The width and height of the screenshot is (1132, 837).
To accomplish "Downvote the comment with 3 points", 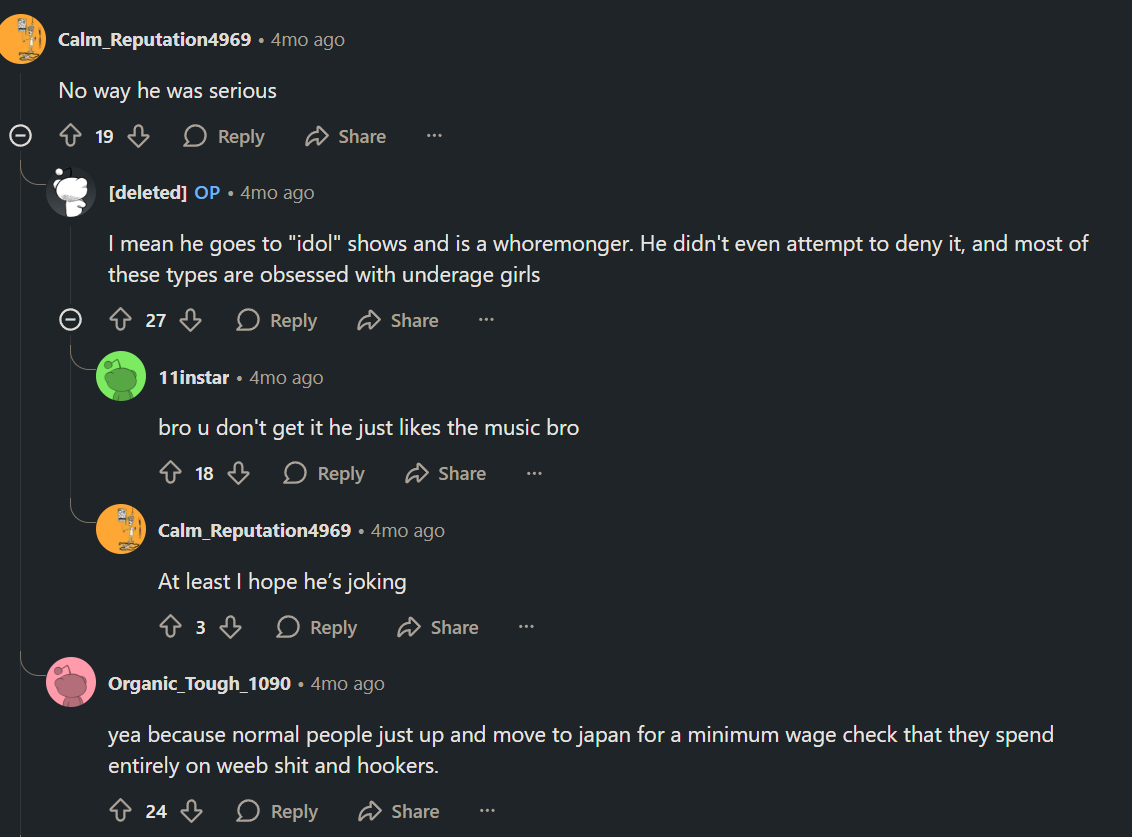I will point(230,627).
